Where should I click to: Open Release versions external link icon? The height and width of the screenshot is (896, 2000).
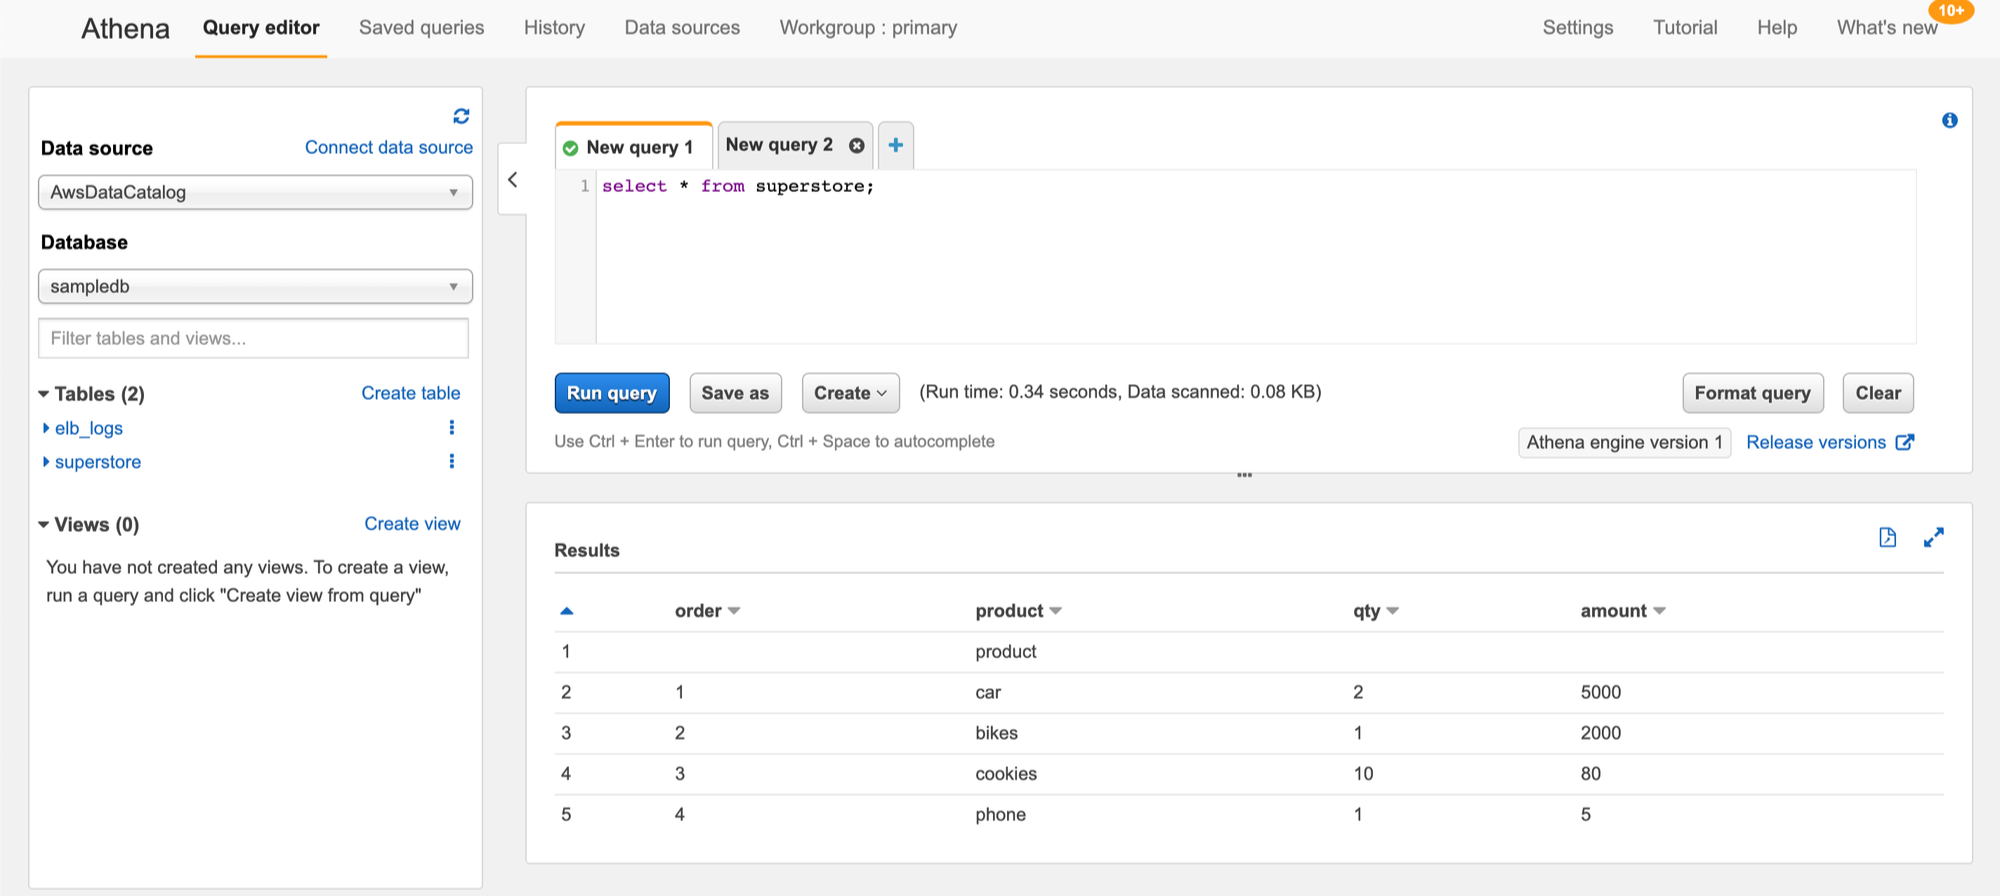(x=1905, y=442)
